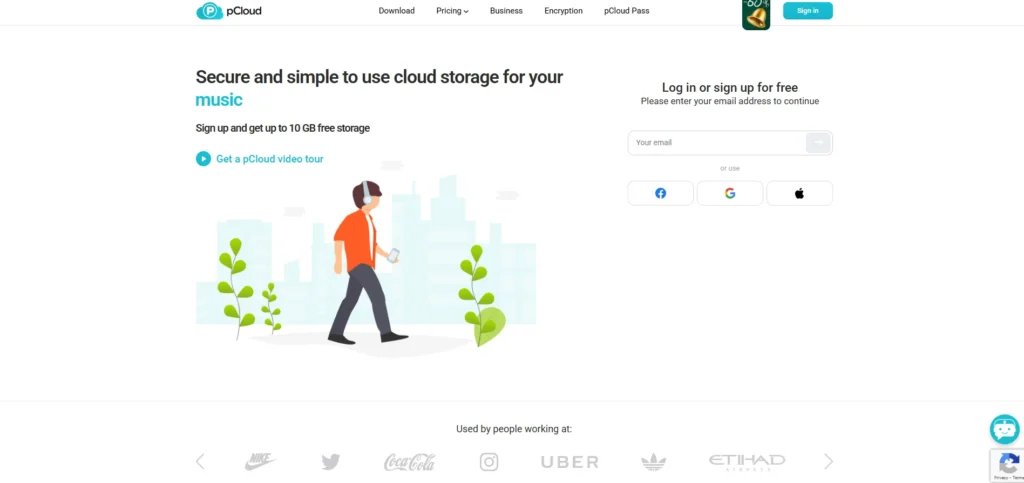Submit email with the arrow button
The height and width of the screenshot is (483, 1024).
click(x=818, y=142)
